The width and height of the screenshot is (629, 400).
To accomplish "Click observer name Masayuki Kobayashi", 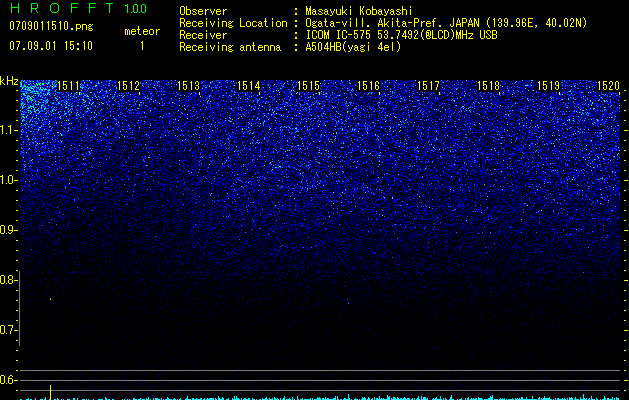I will coord(359,11).
